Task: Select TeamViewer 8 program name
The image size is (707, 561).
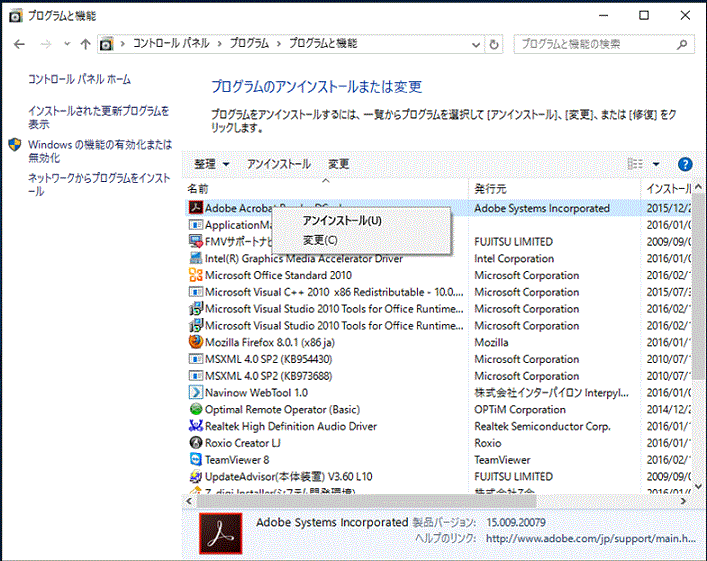Action: pos(237,460)
